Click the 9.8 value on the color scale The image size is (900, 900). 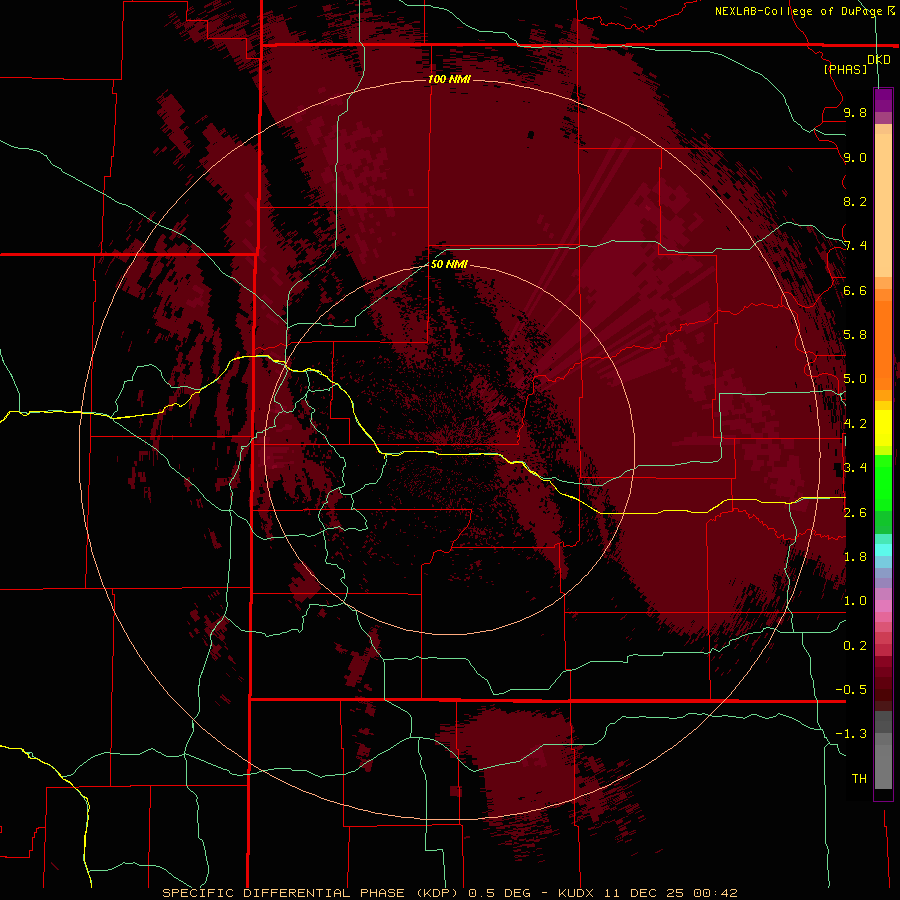point(855,112)
